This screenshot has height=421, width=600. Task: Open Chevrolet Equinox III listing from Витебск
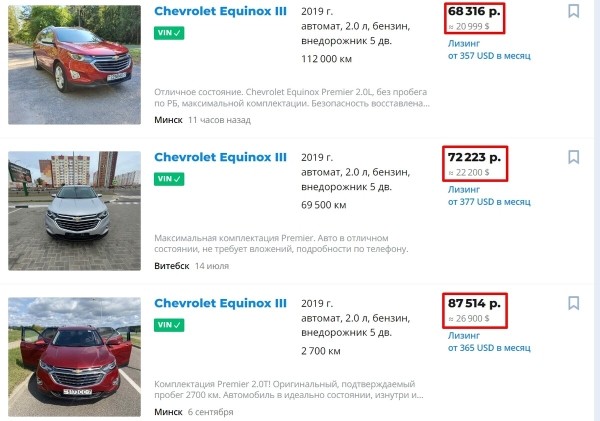coord(220,158)
